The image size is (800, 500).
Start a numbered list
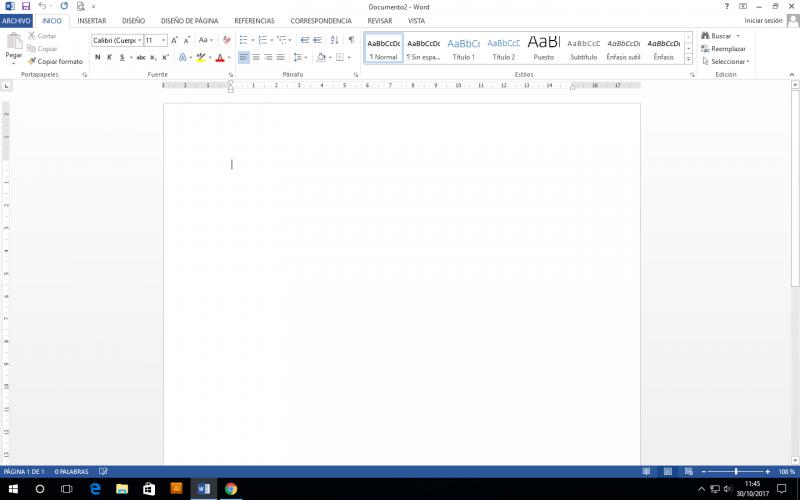coord(263,40)
